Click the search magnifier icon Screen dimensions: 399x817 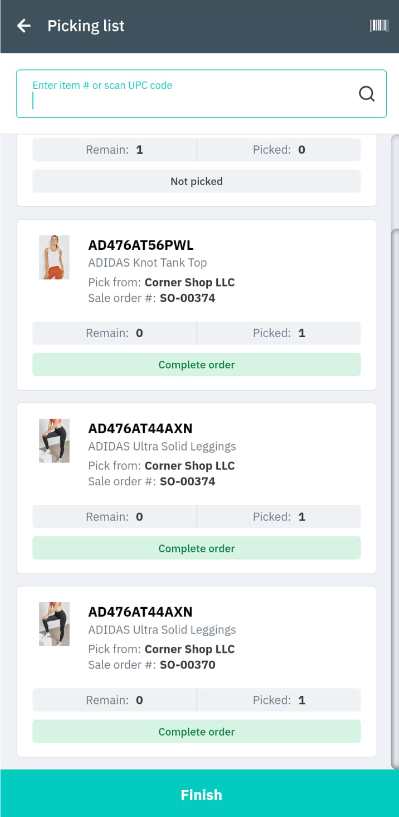[367, 94]
